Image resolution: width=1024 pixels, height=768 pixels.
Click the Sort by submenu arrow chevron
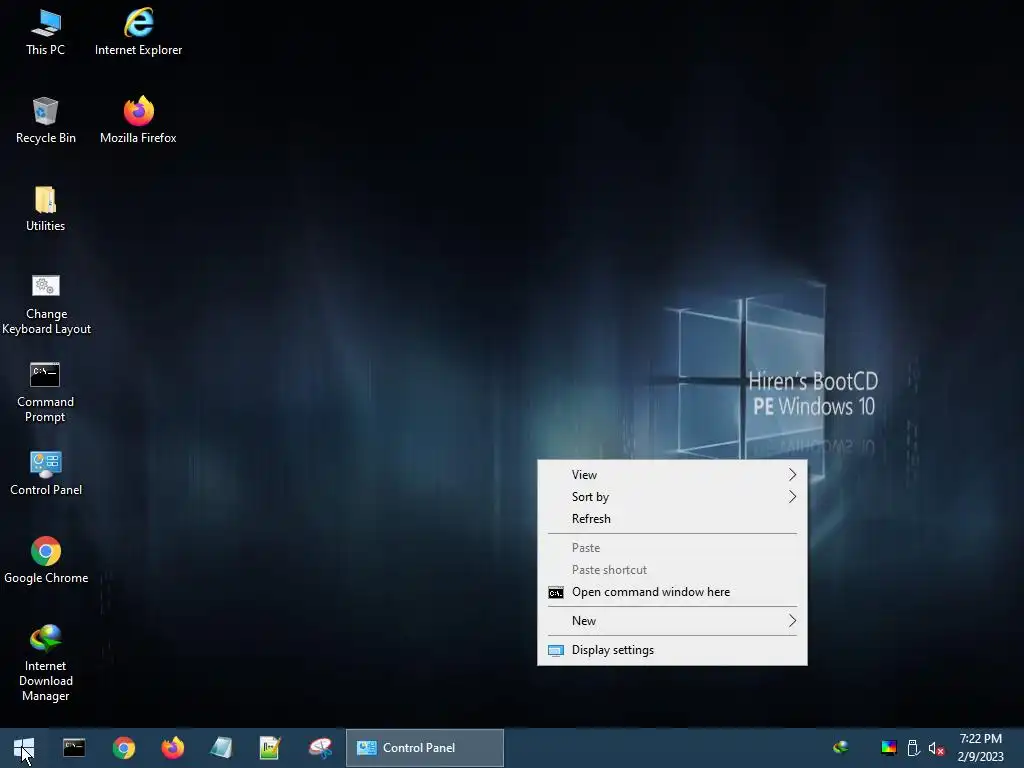[792, 497]
